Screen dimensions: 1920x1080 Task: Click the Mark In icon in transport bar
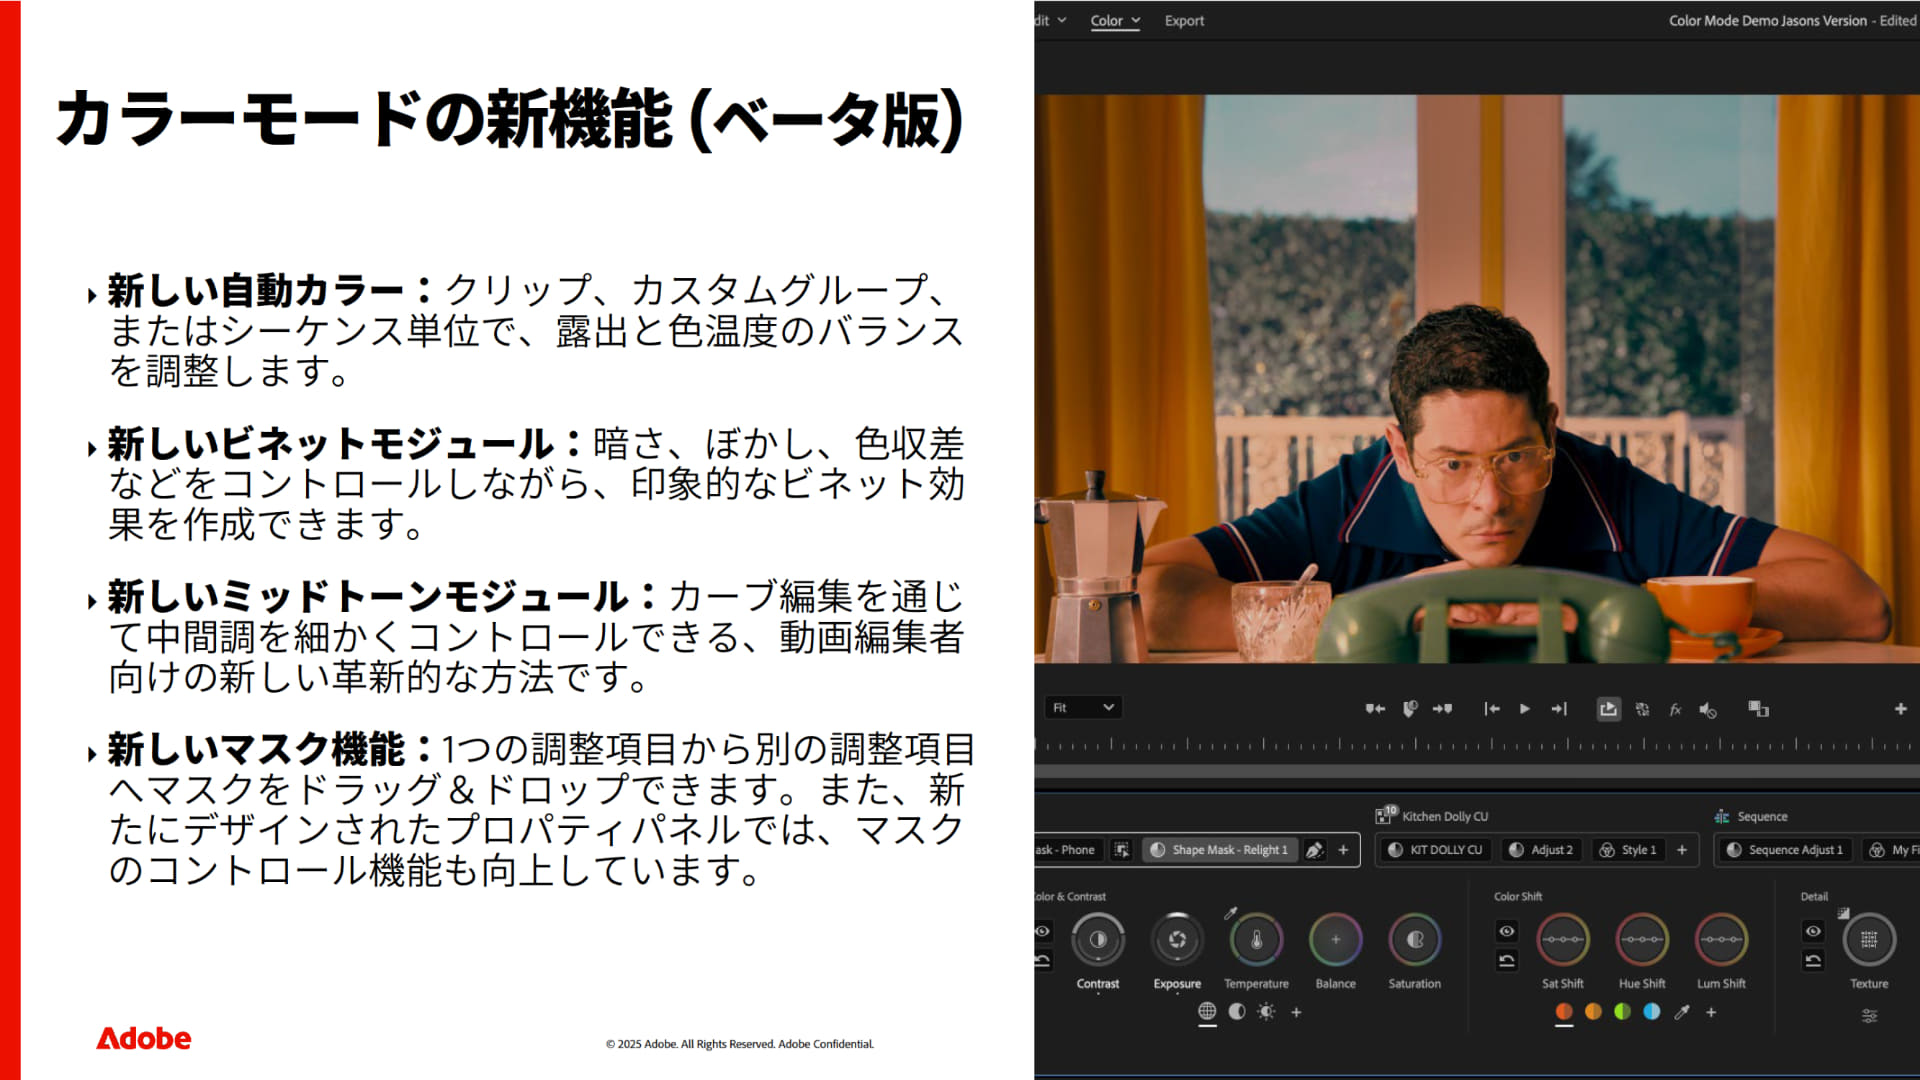click(1375, 709)
